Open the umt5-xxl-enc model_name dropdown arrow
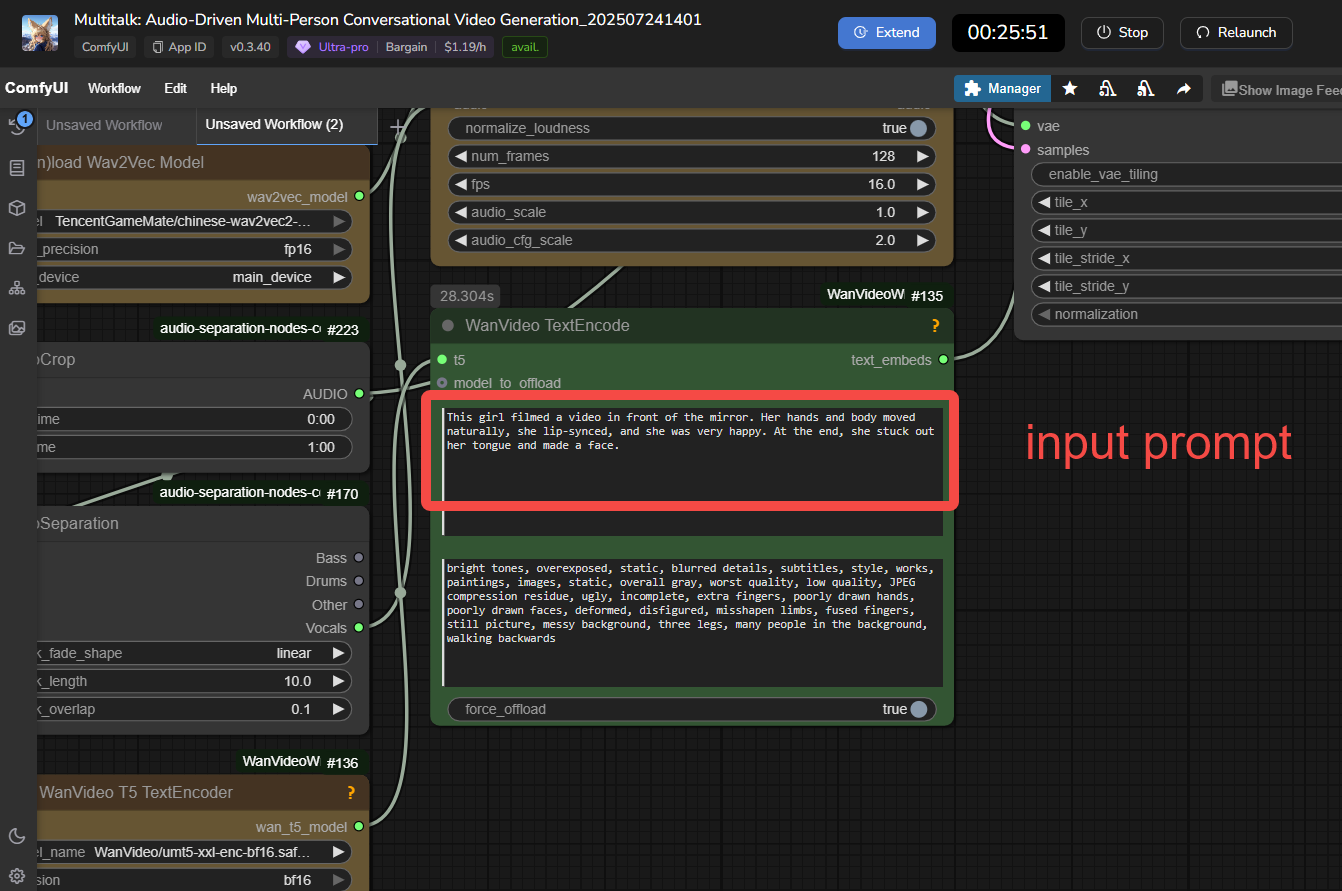This screenshot has height=891, width=1342. click(339, 852)
